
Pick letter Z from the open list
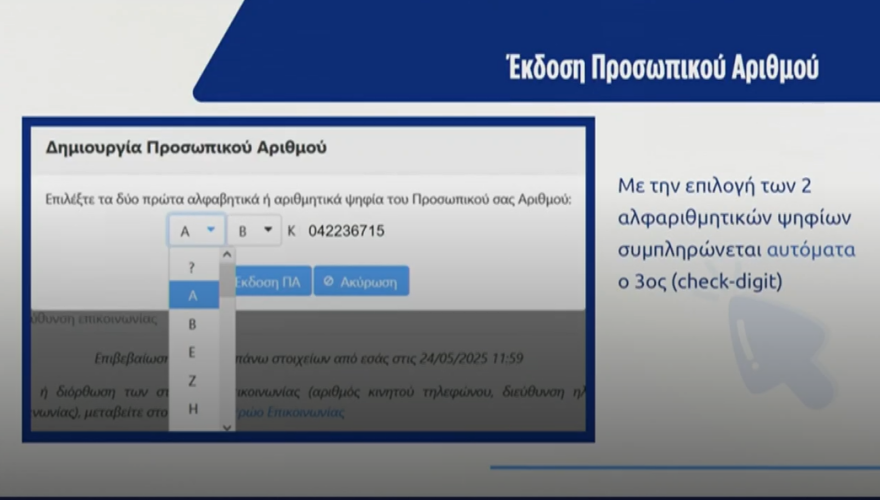tap(192, 381)
